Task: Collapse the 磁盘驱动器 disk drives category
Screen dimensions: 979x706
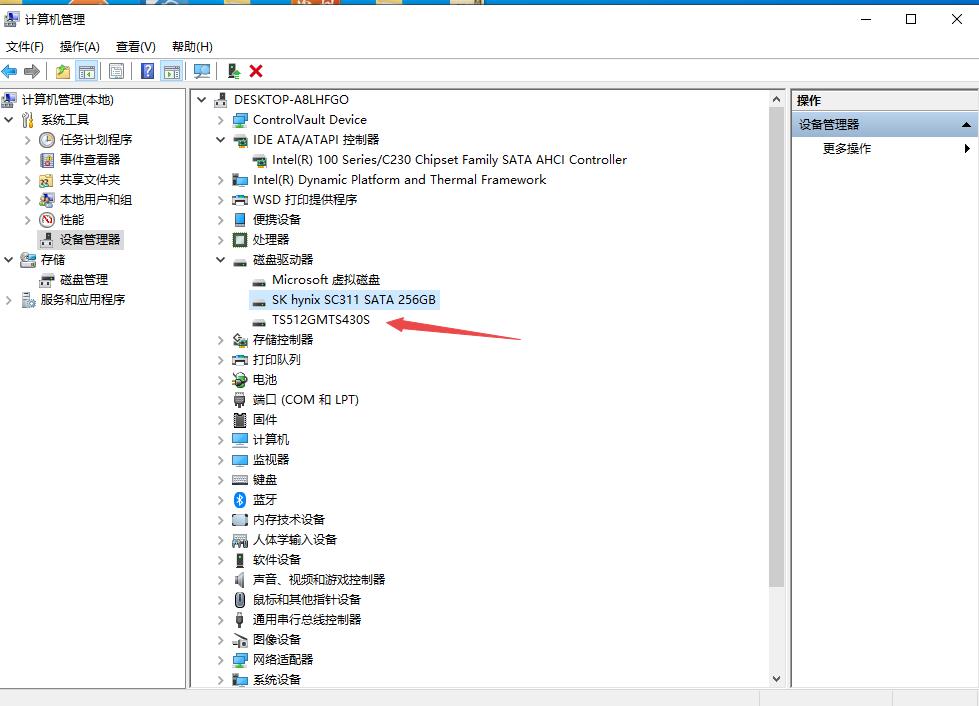Action: pyautogui.click(x=220, y=260)
